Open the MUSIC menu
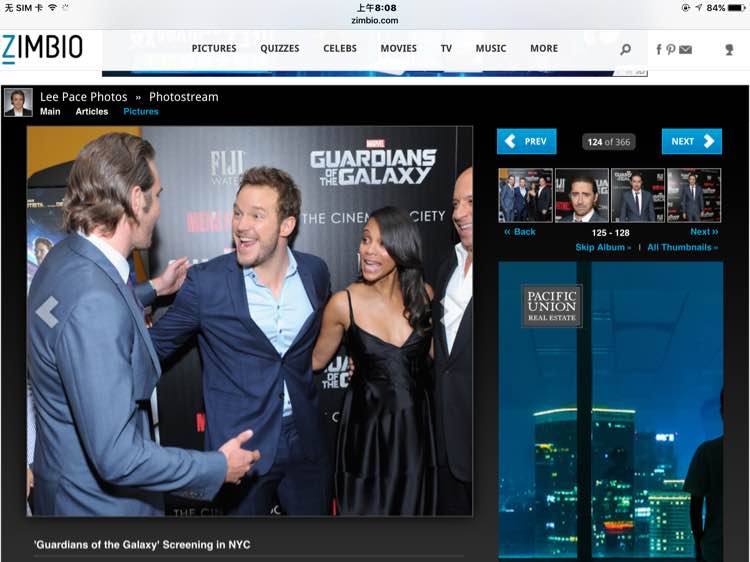 491,48
